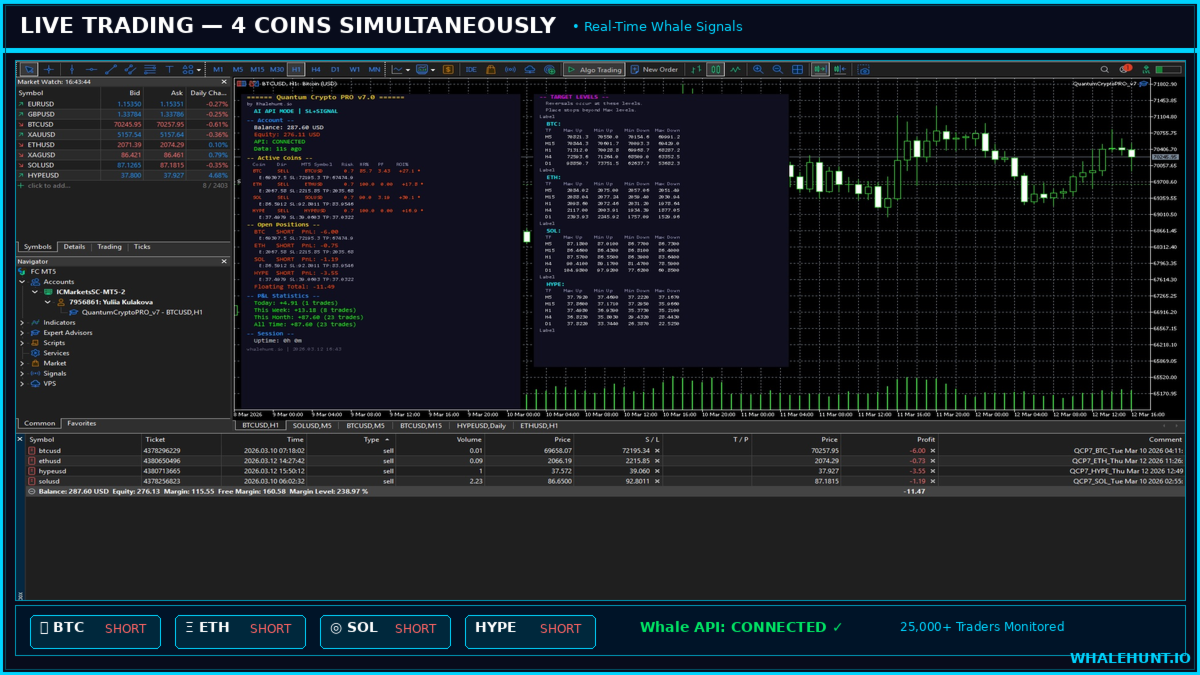Switch to M15 timeframe
Image resolution: width=1200 pixels, height=675 pixels.
(x=257, y=69)
